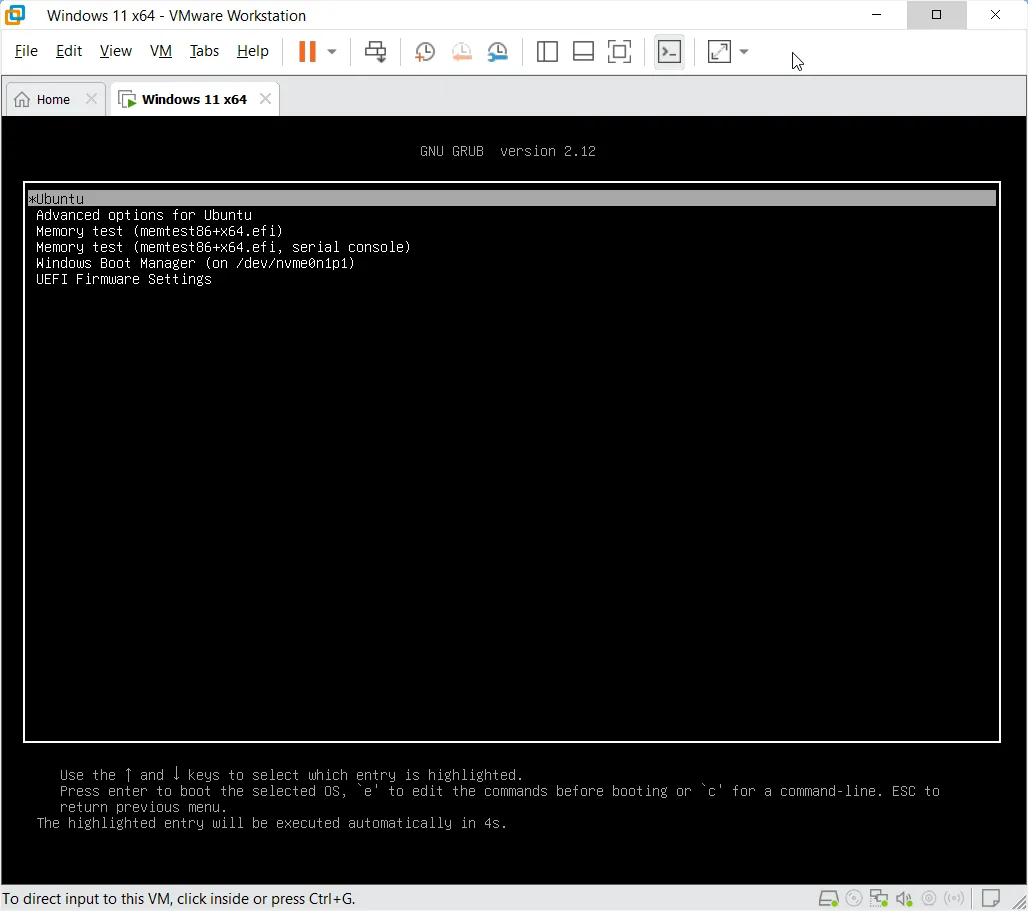This screenshot has width=1028, height=911.
Task: Take a snapshot of this virtual machine
Action: (x=425, y=52)
